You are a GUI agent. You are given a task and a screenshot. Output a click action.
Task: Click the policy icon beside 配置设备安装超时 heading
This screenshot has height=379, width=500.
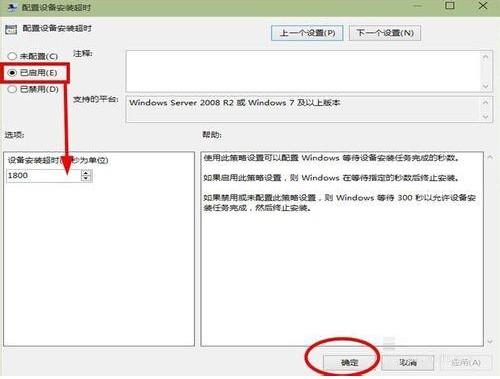pyautogui.click(x=11, y=29)
